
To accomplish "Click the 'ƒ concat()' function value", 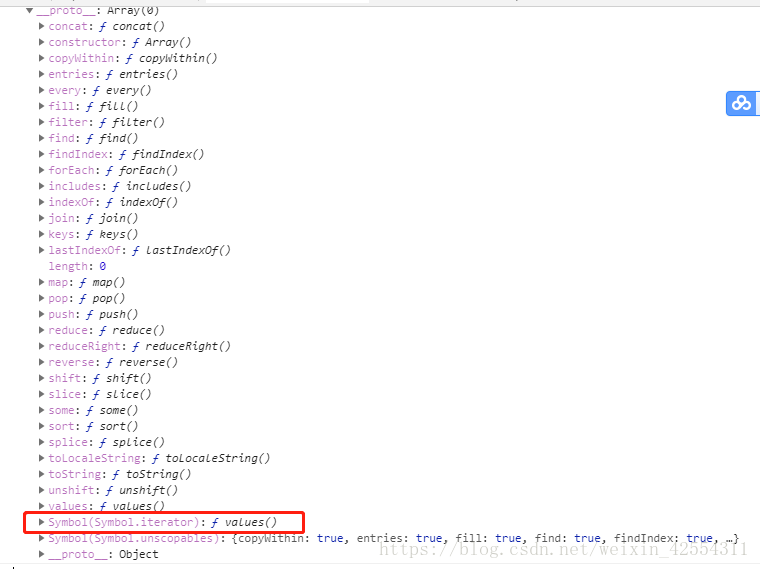I will 132,26.
